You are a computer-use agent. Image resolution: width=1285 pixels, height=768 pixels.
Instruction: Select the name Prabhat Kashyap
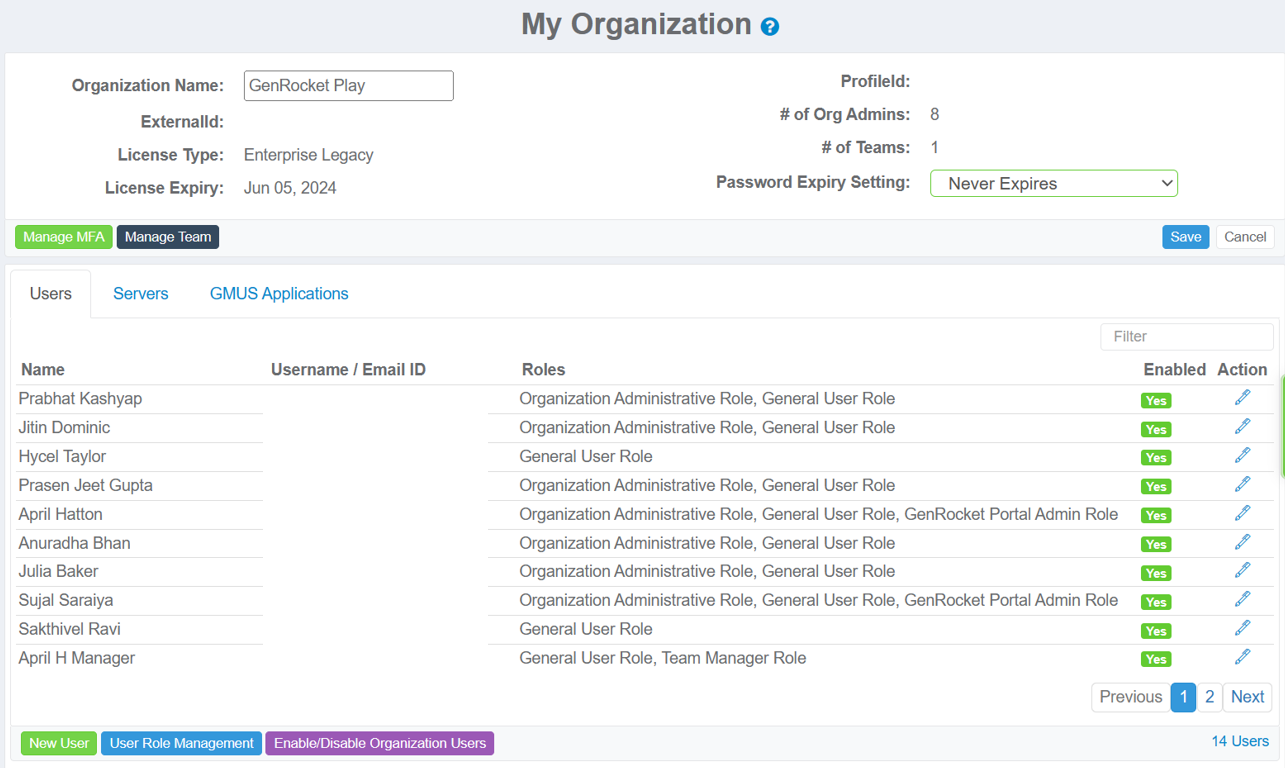pyautogui.click(x=80, y=399)
